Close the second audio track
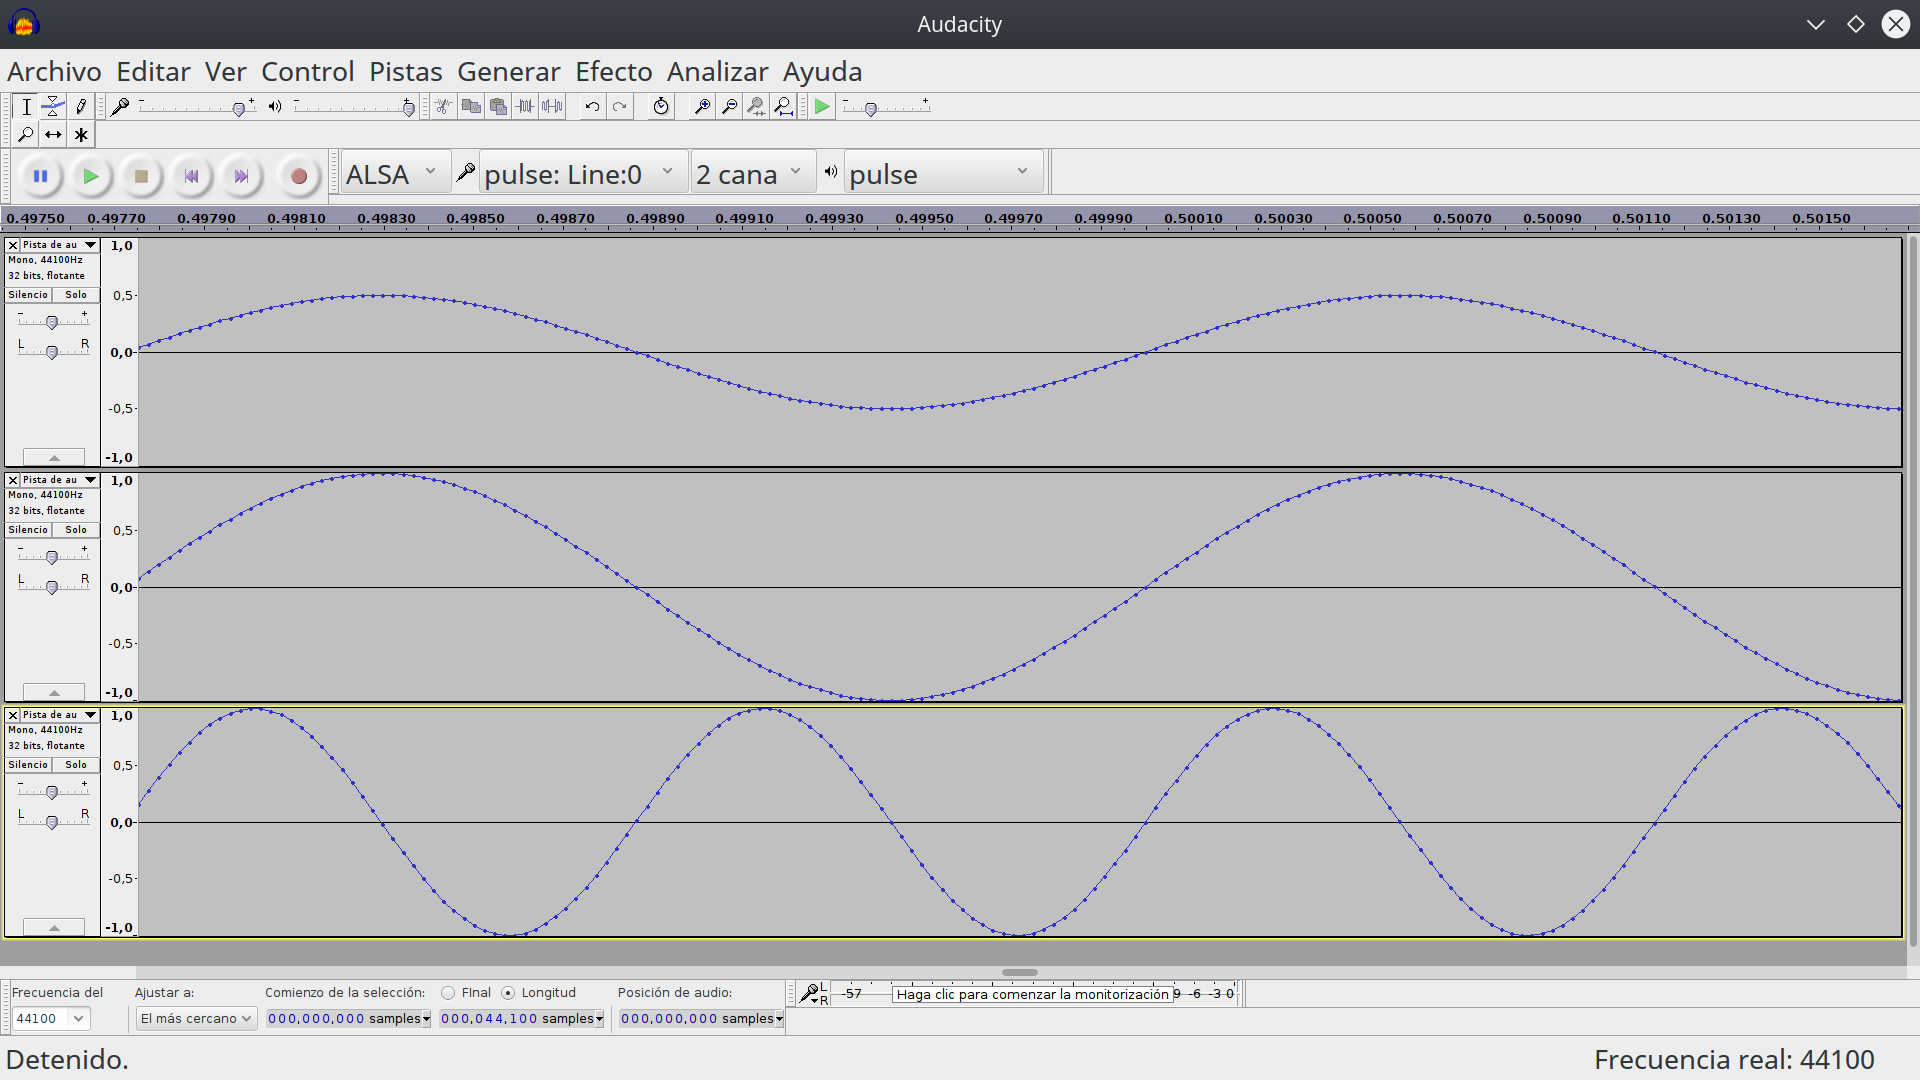1920x1080 pixels. 13,480
